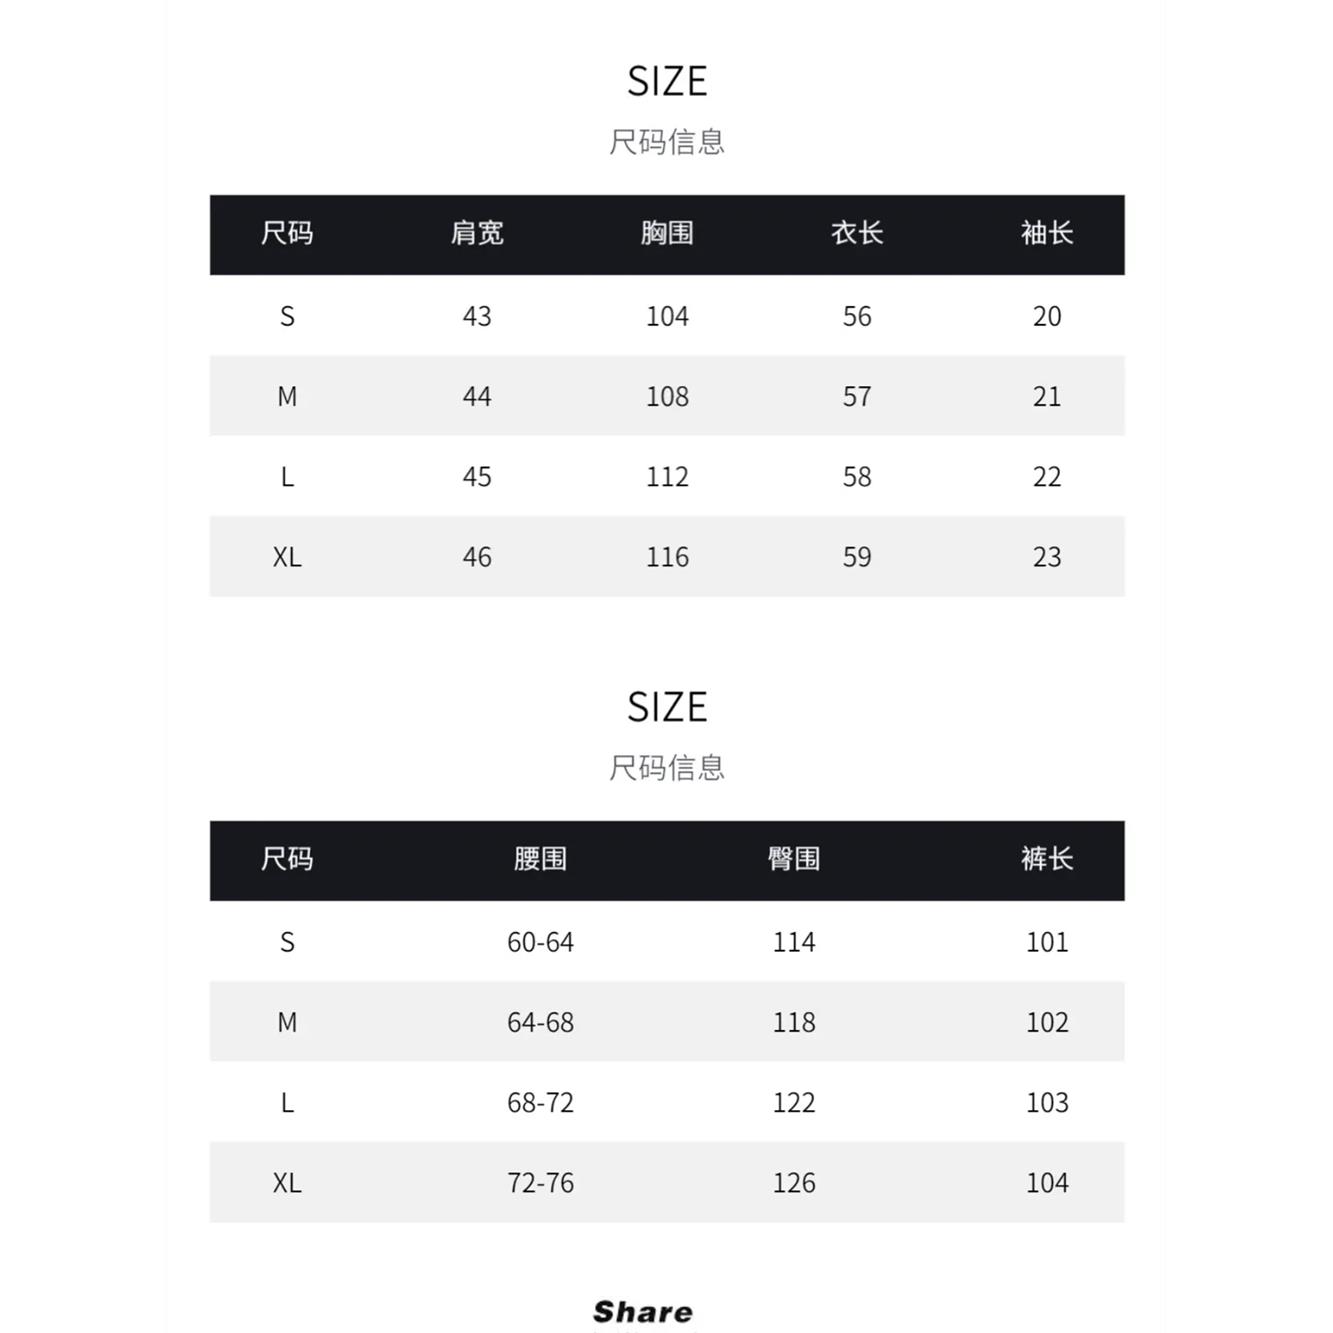This screenshot has height=1333, width=1333.
Task: Click sleeve length value 23
Action: pyautogui.click(x=1047, y=557)
